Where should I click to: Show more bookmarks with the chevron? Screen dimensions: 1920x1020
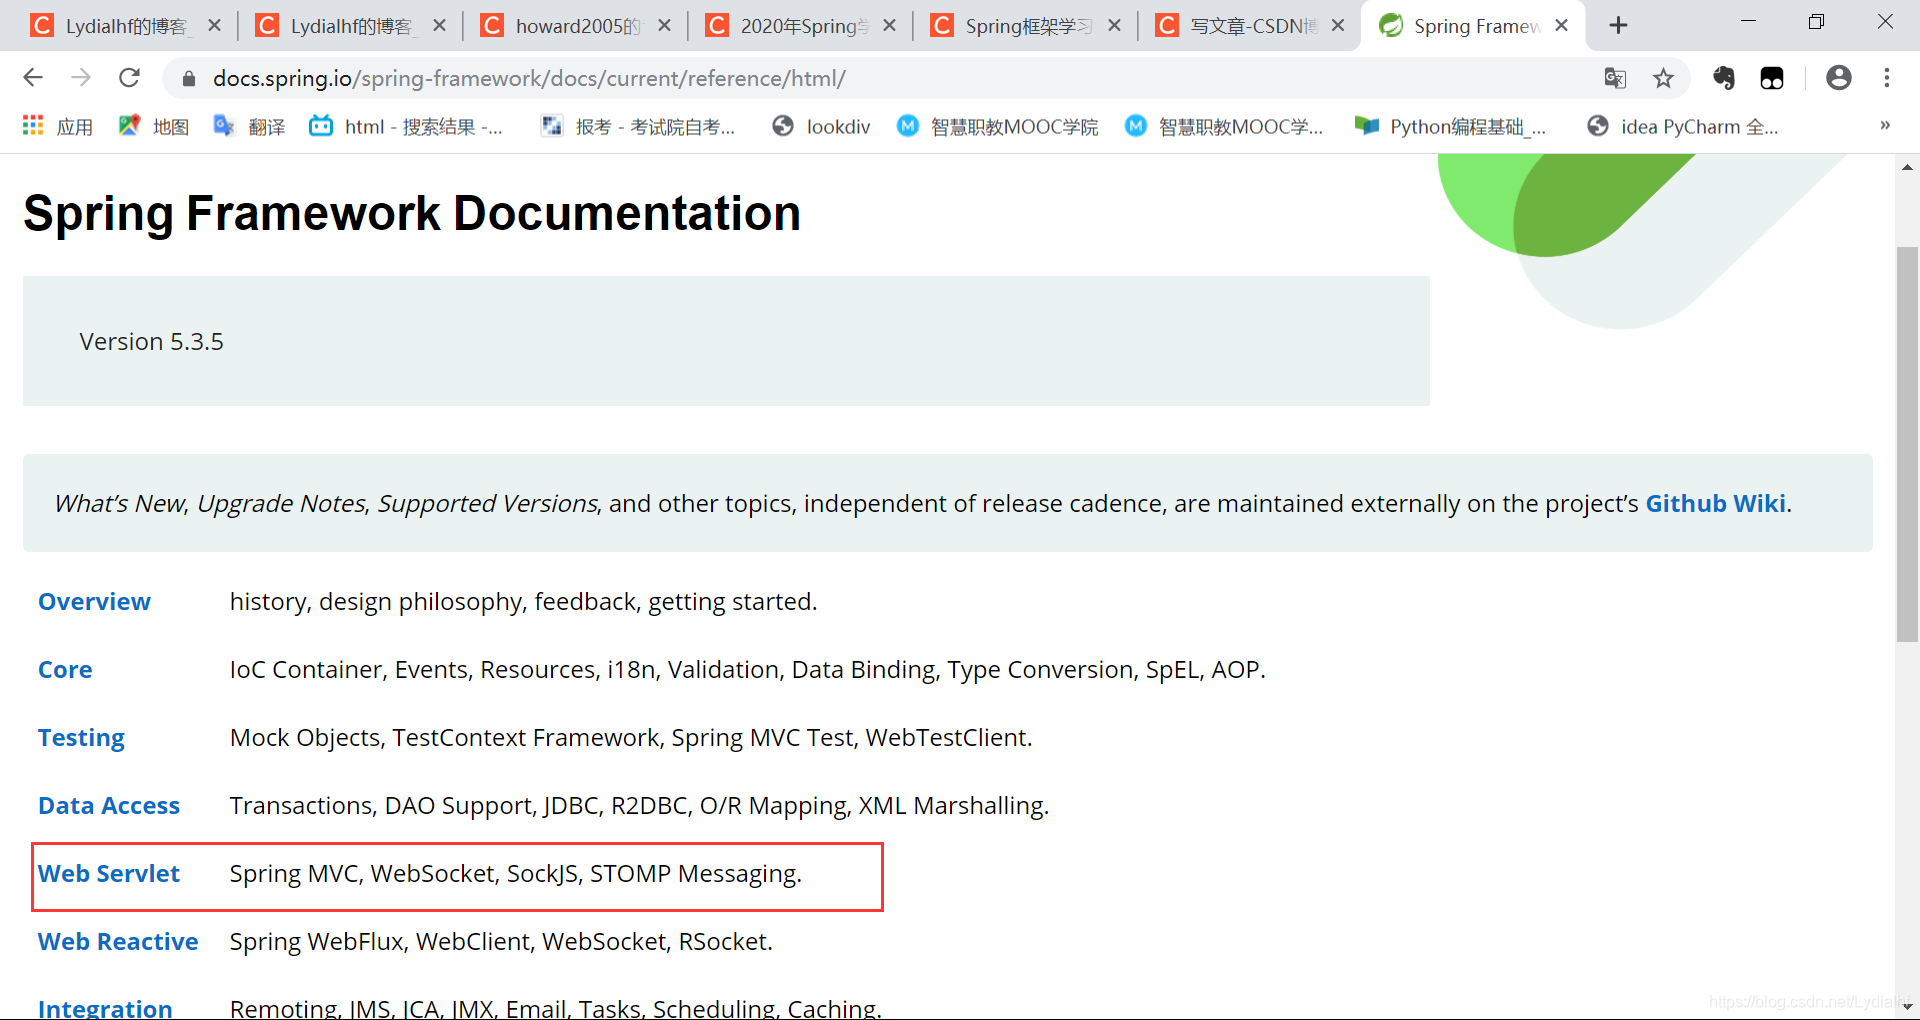pyautogui.click(x=1885, y=126)
